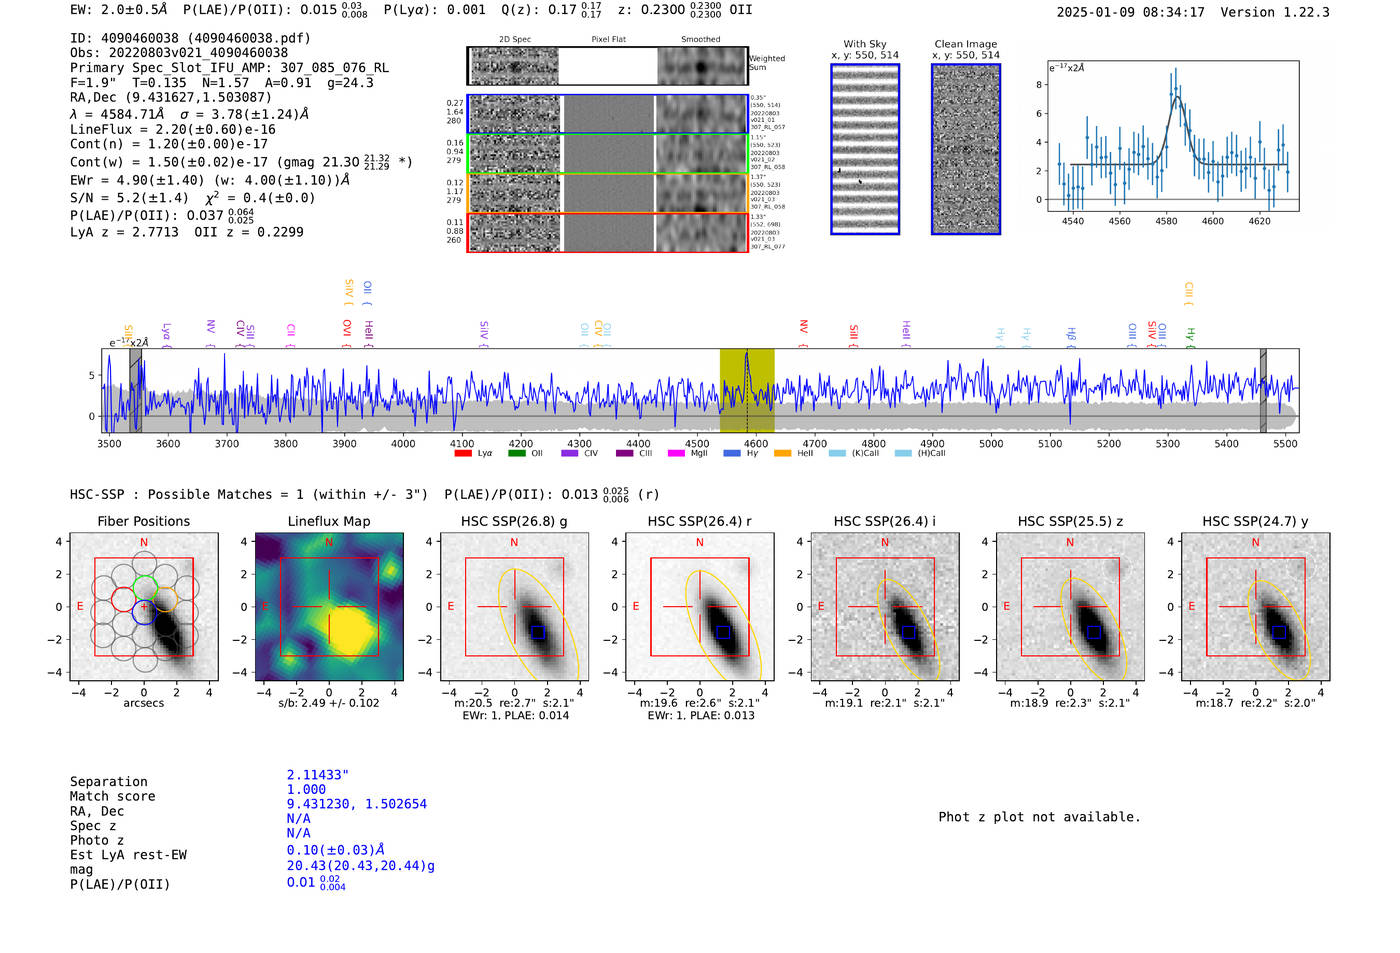Select the HSC SSP(24.7) y image
The image size is (1400, 953).
[x=1256, y=607]
